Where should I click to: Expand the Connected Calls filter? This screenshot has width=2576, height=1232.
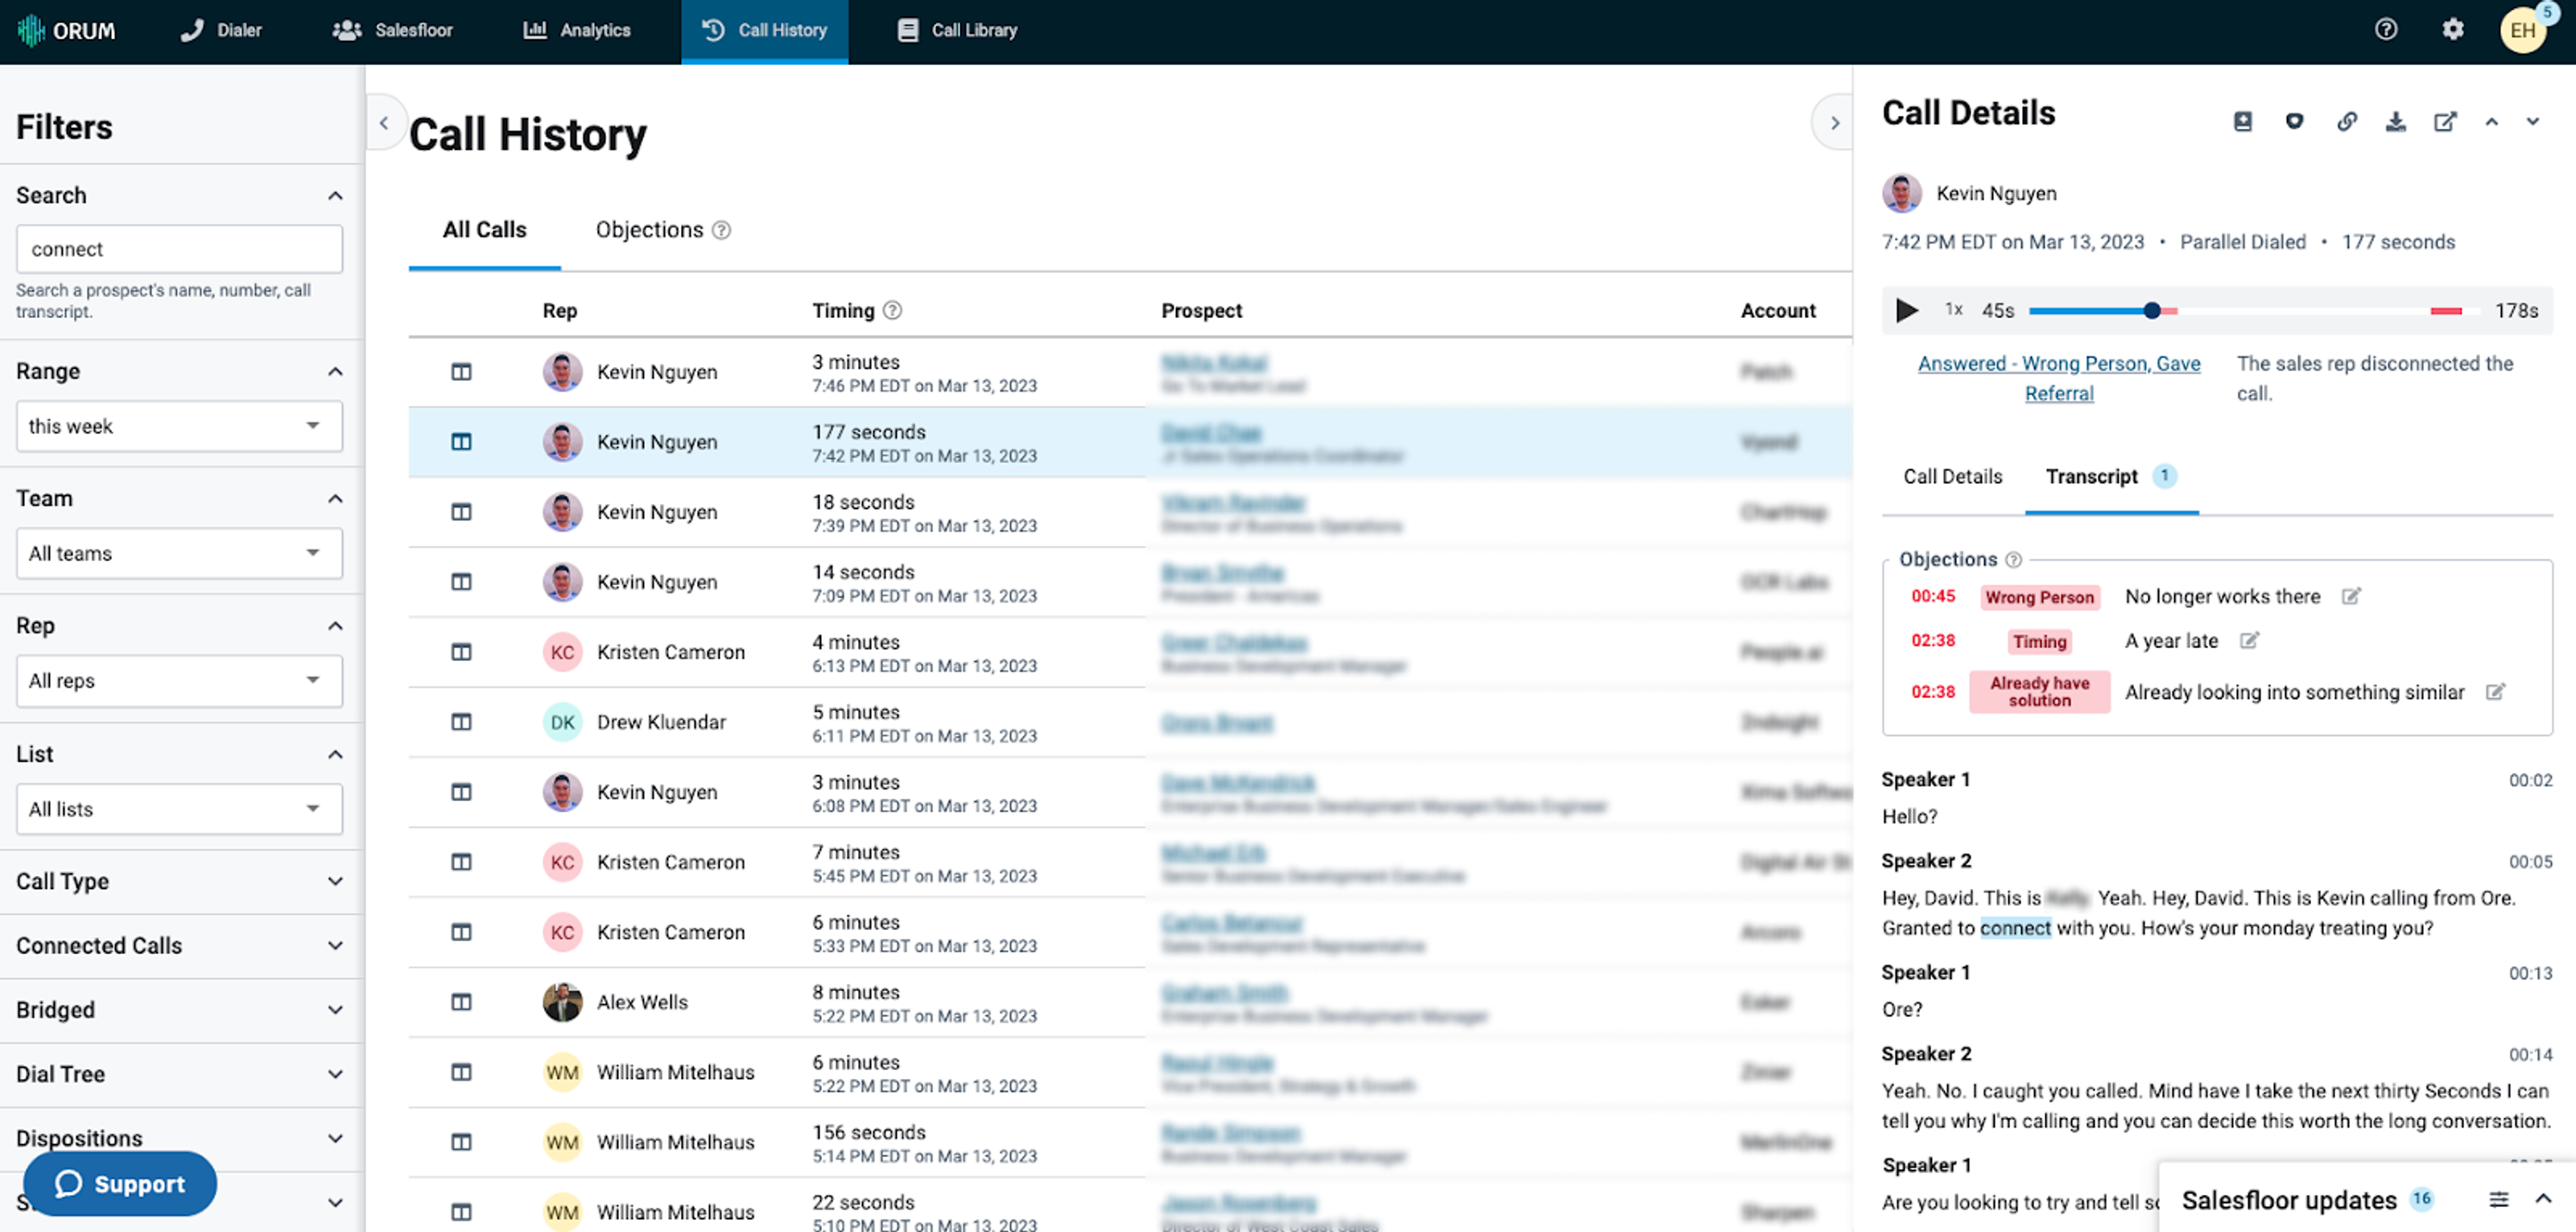click(335, 946)
